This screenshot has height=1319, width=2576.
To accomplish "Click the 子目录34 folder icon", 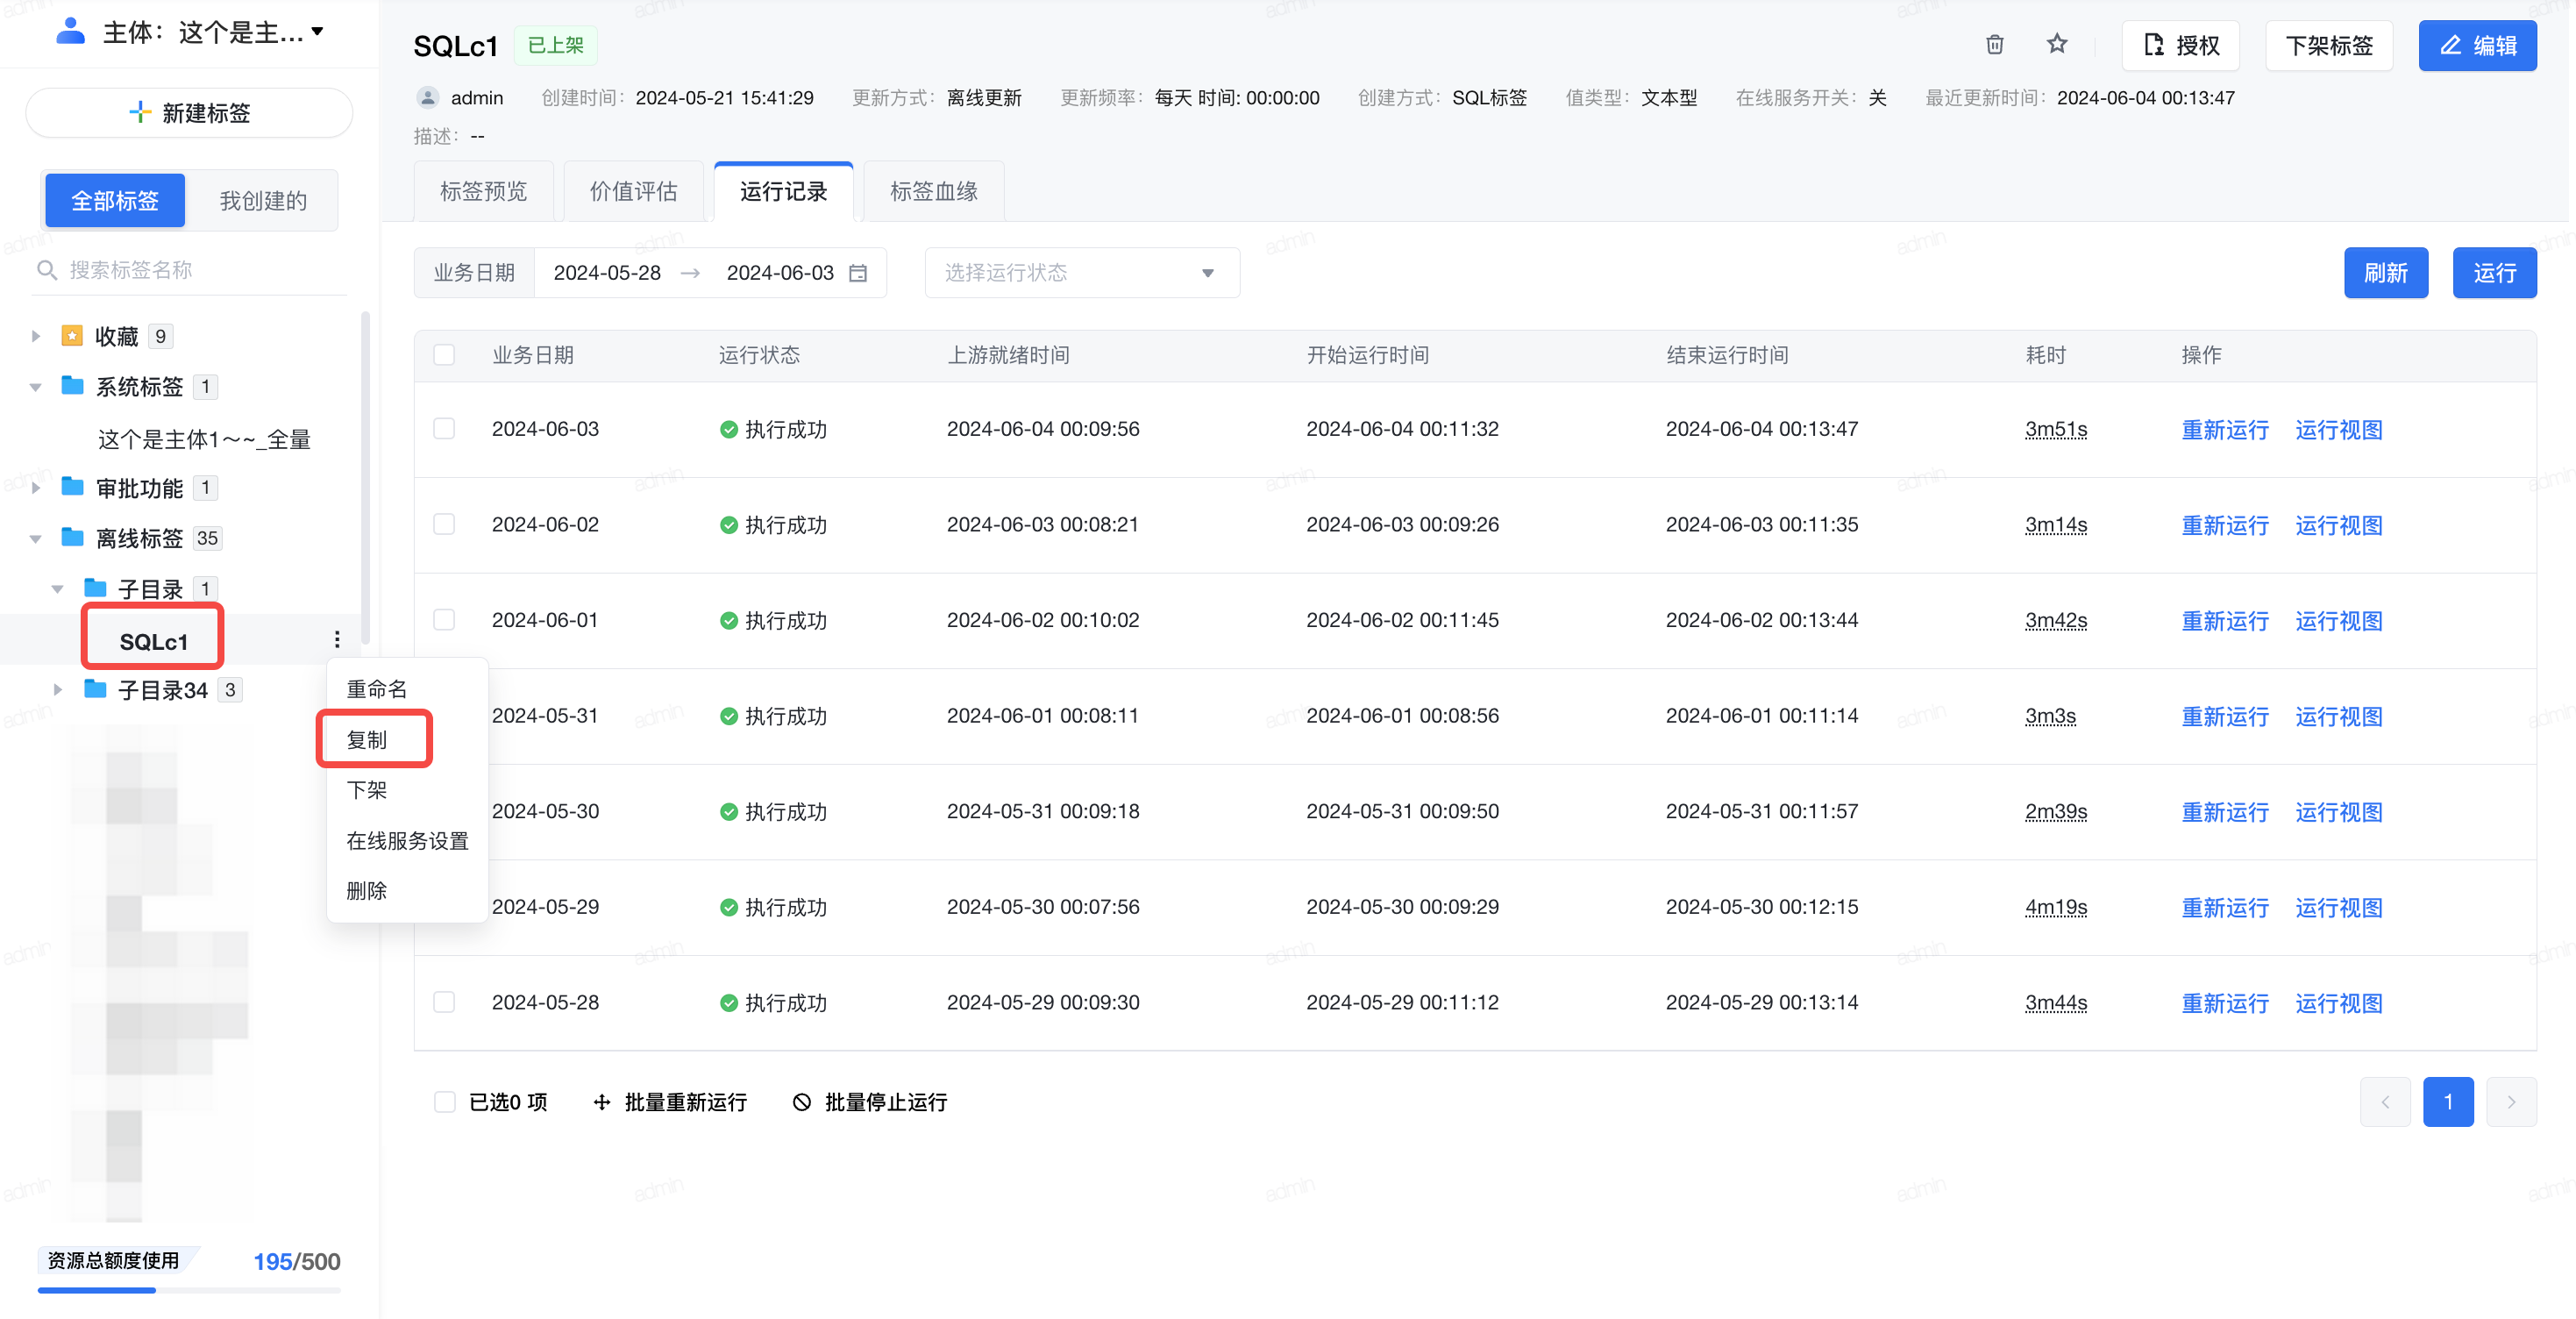I will (95, 689).
